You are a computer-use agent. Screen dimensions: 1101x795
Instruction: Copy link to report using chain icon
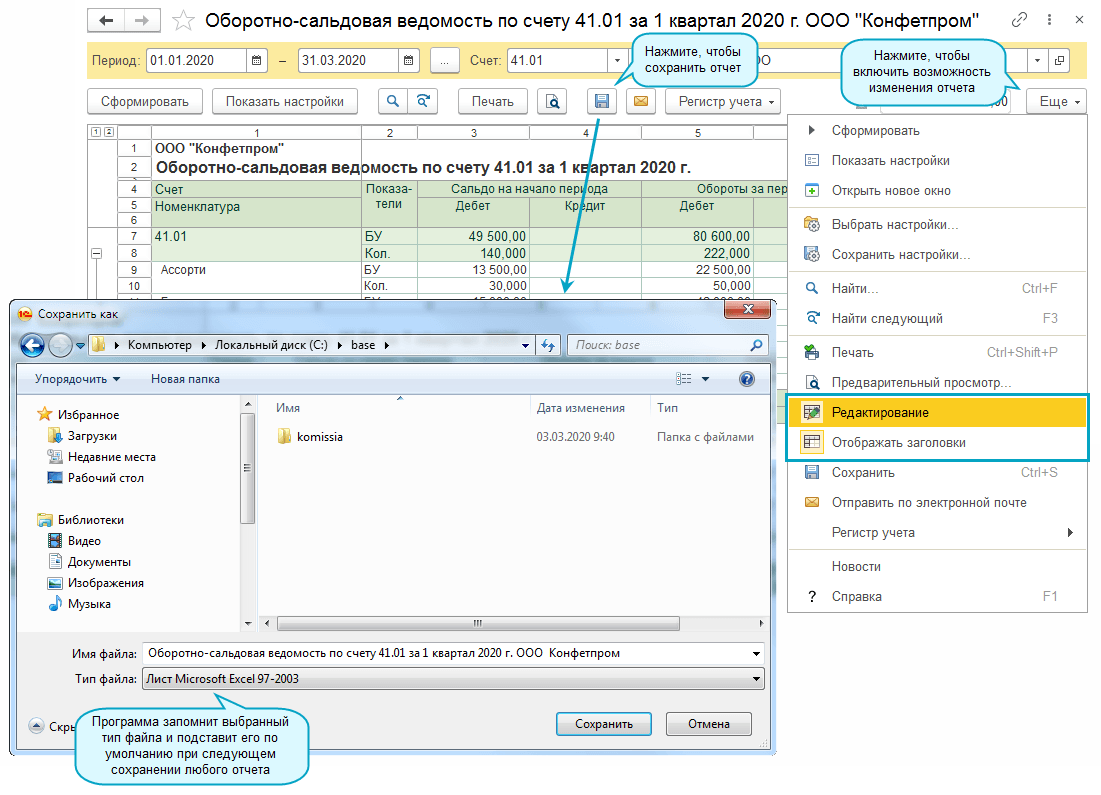click(x=1019, y=20)
